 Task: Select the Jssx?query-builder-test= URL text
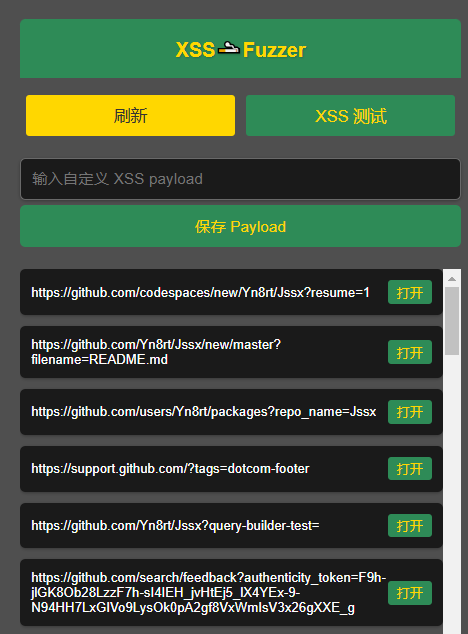click(175, 526)
